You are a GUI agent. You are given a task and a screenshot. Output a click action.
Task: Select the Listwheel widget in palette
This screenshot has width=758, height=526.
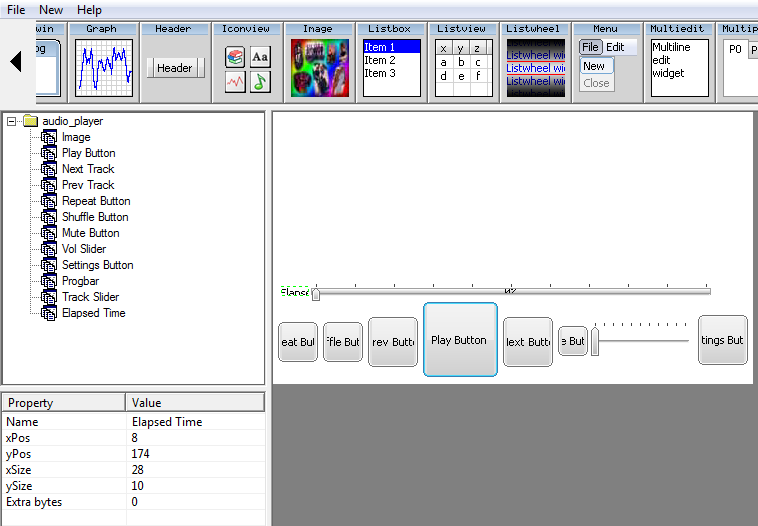pyautogui.click(x=535, y=67)
